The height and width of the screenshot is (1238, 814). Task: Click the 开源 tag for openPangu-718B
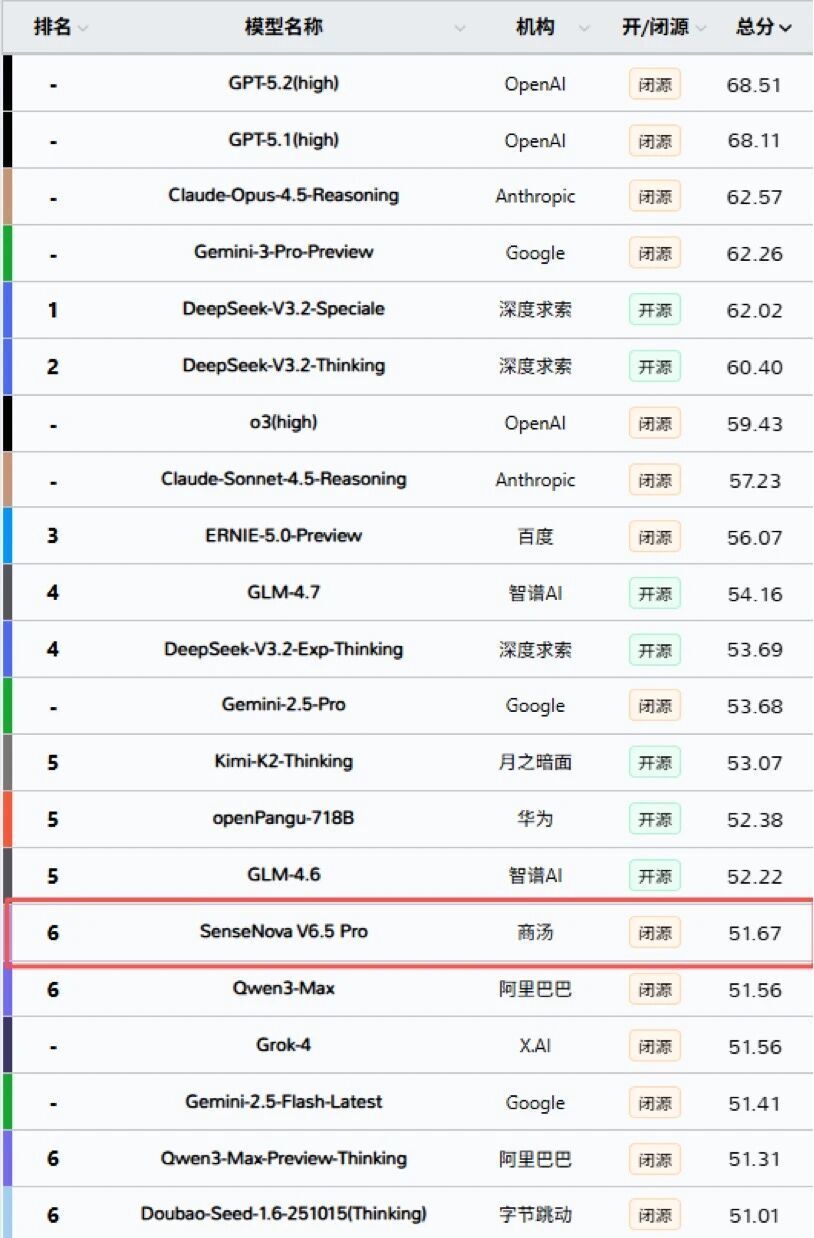[654, 818]
